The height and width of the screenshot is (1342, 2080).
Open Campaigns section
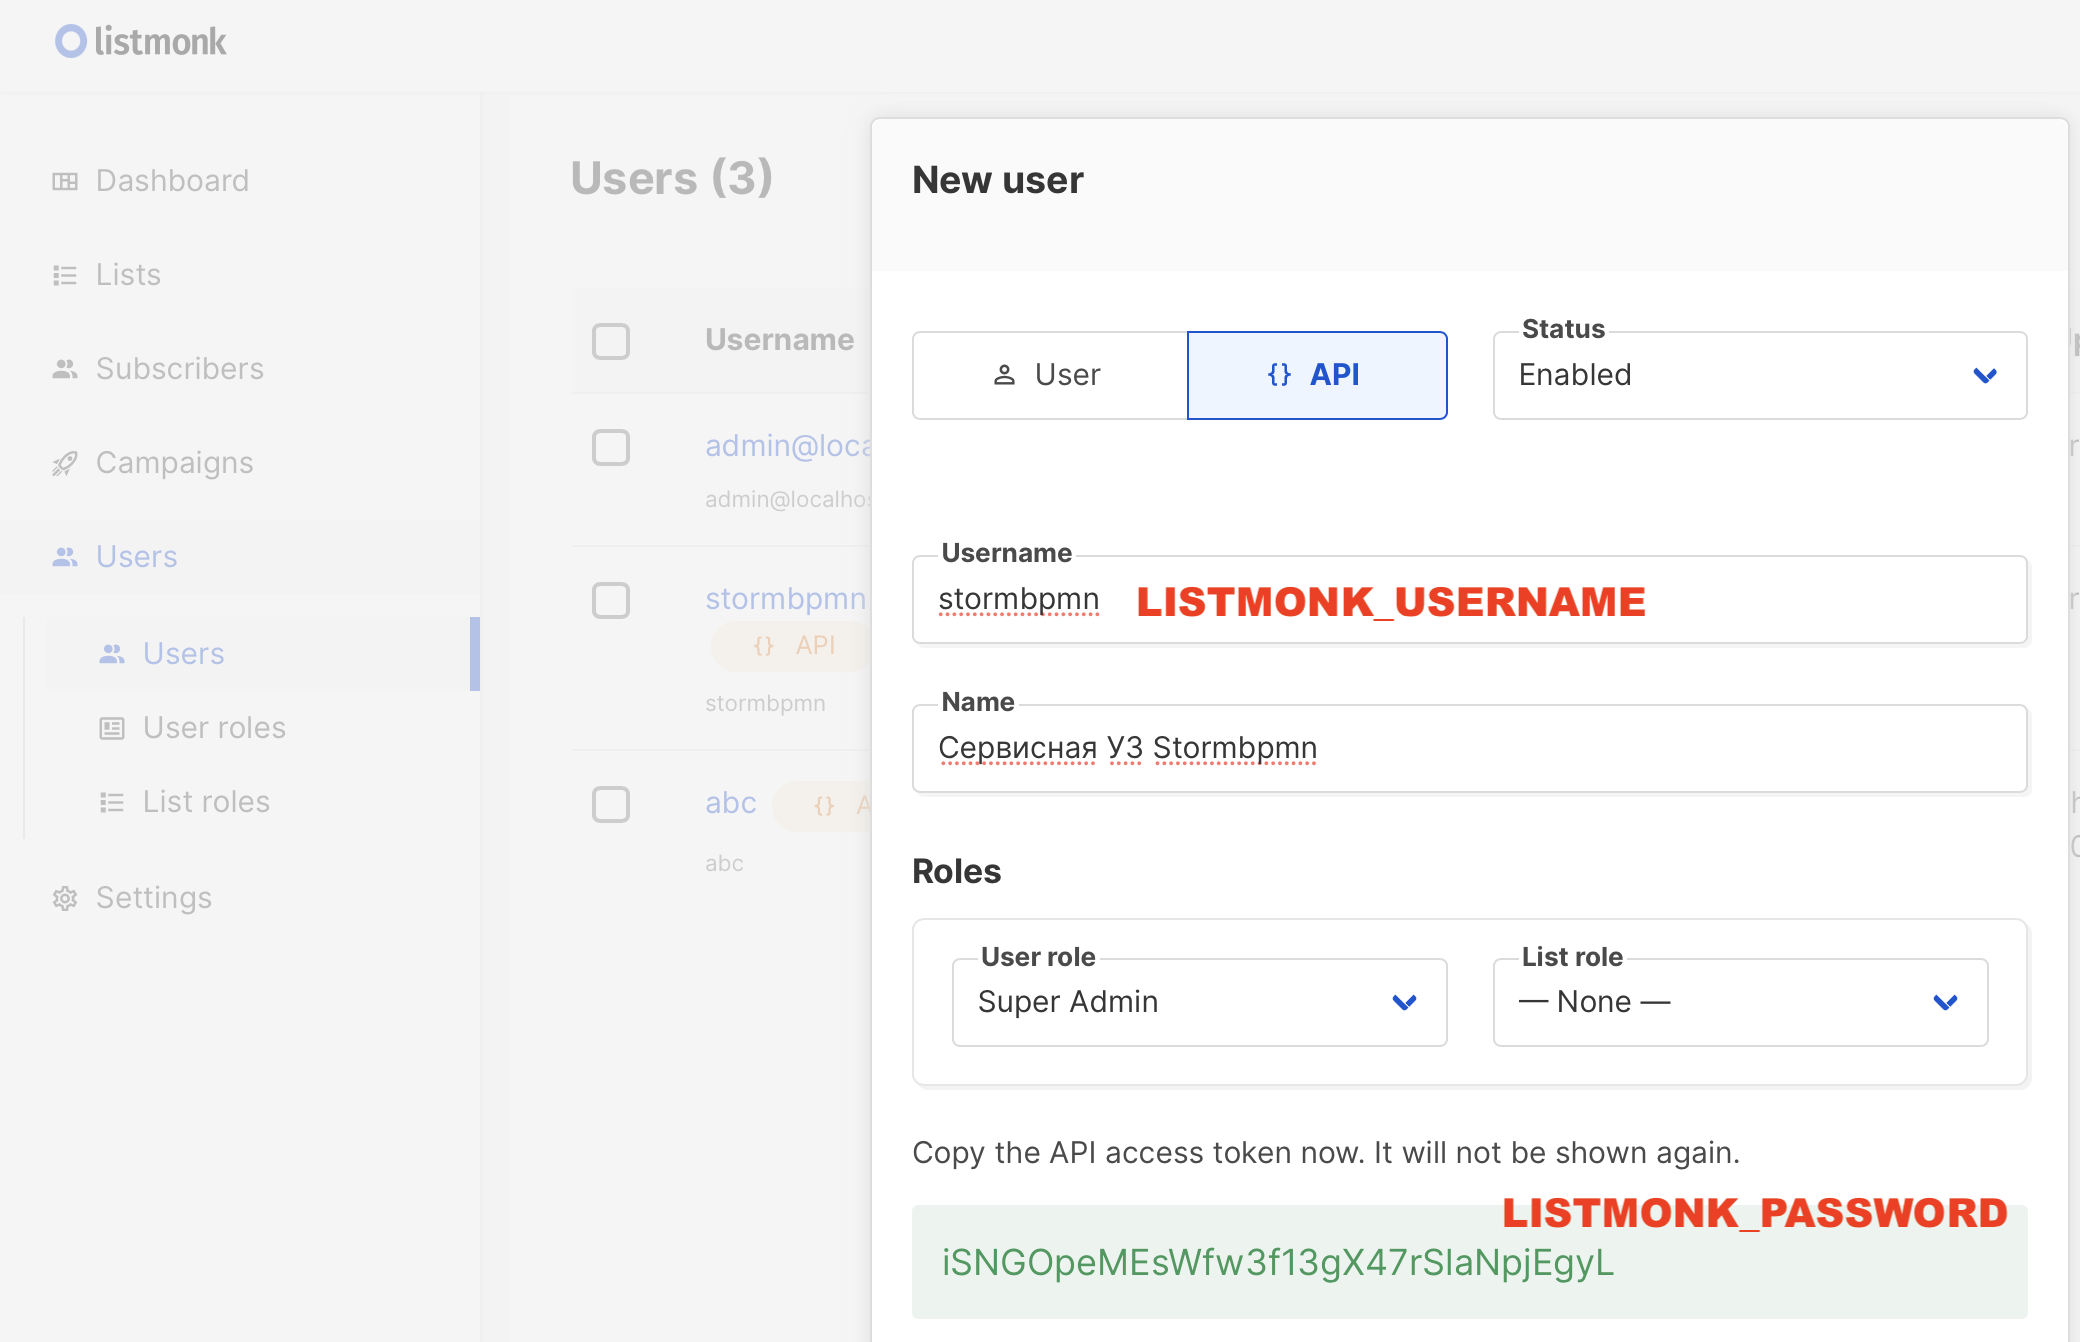pyautogui.click(x=175, y=463)
